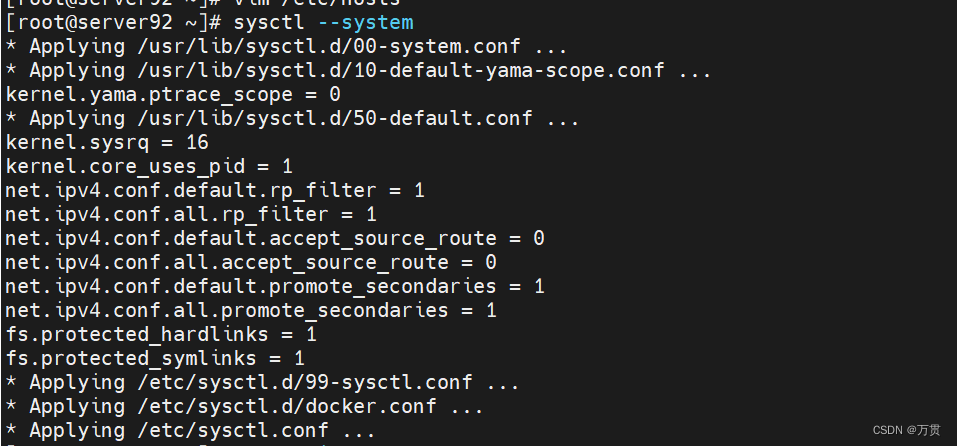Click net.ipv4.conf.all.accept_source_route line
Viewport: 957px width, 446px height.
pyautogui.click(x=251, y=262)
